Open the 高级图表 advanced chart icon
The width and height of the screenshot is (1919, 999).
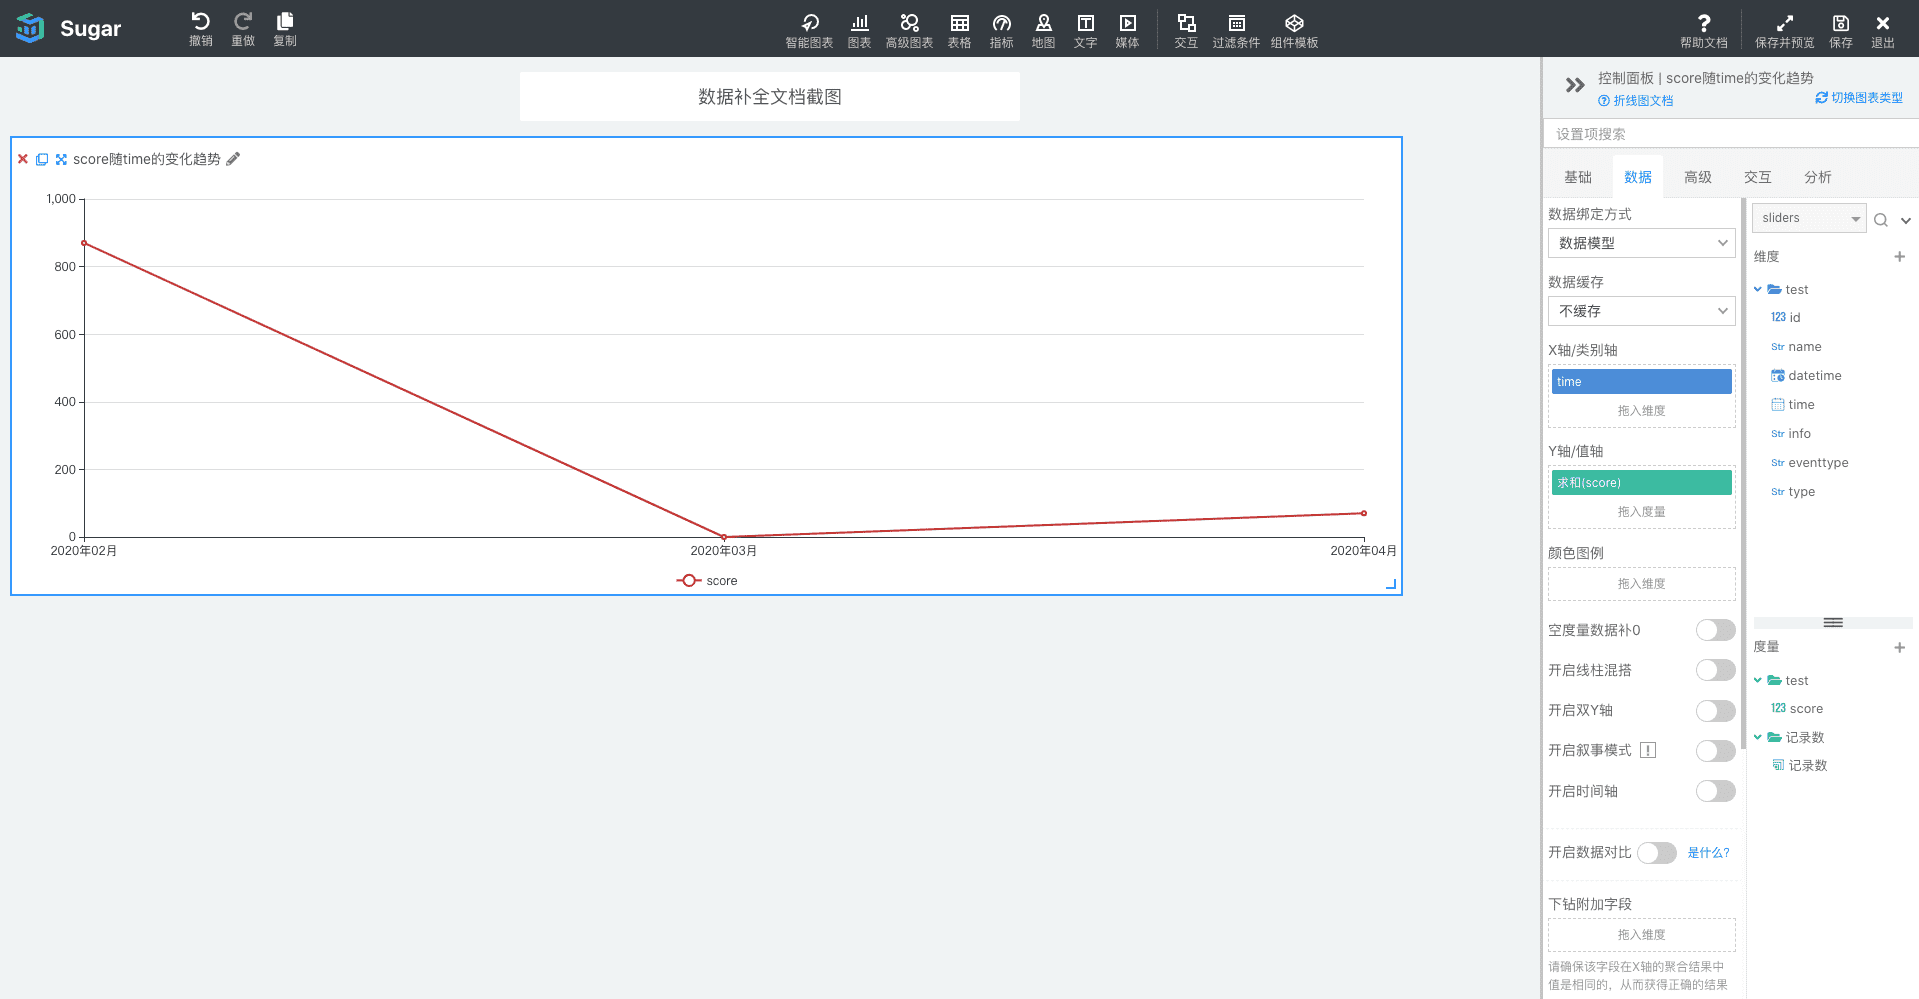click(x=909, y=30)
